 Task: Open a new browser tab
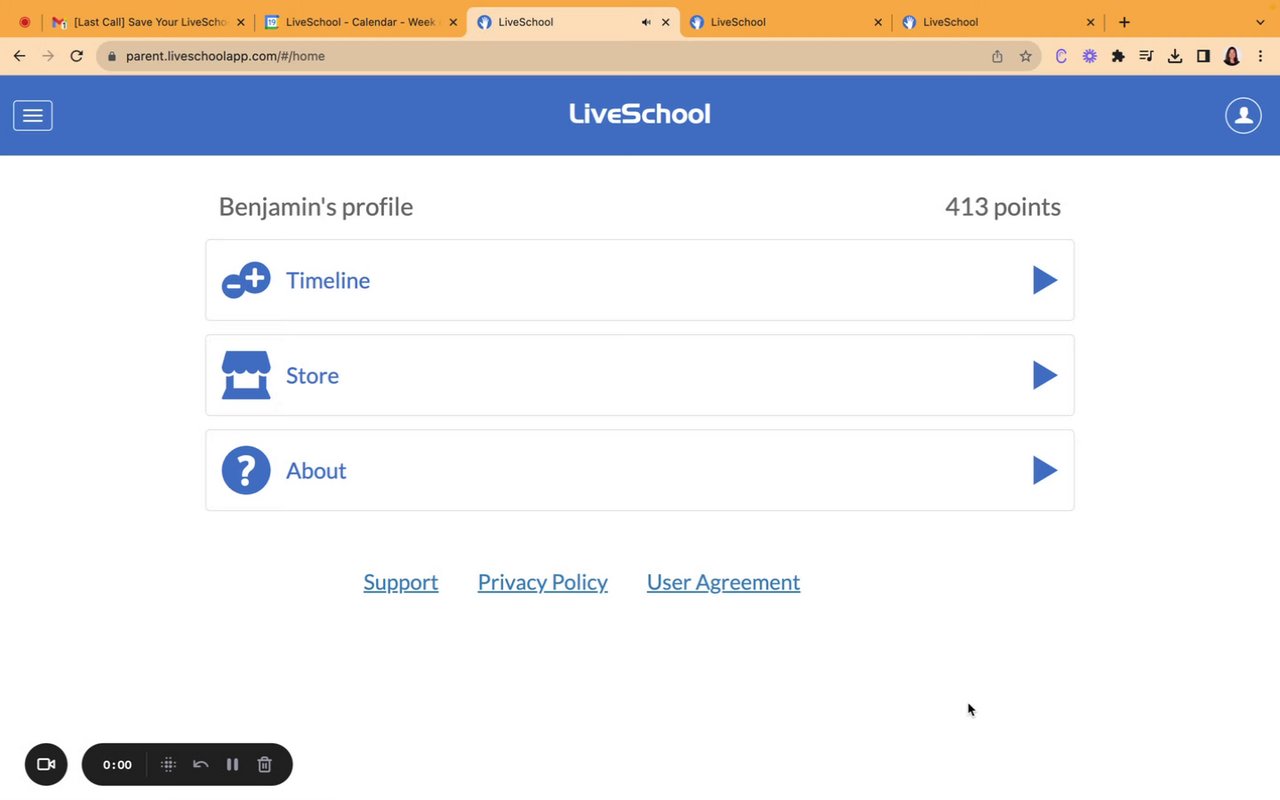[1124, 22]
